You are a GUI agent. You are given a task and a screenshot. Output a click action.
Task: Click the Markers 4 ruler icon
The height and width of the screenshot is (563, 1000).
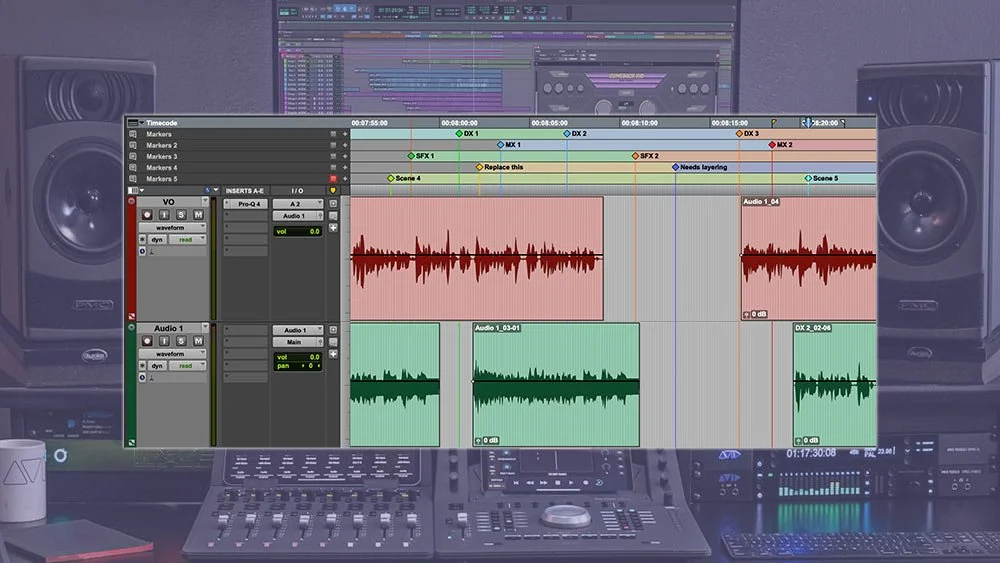(133, 168)
